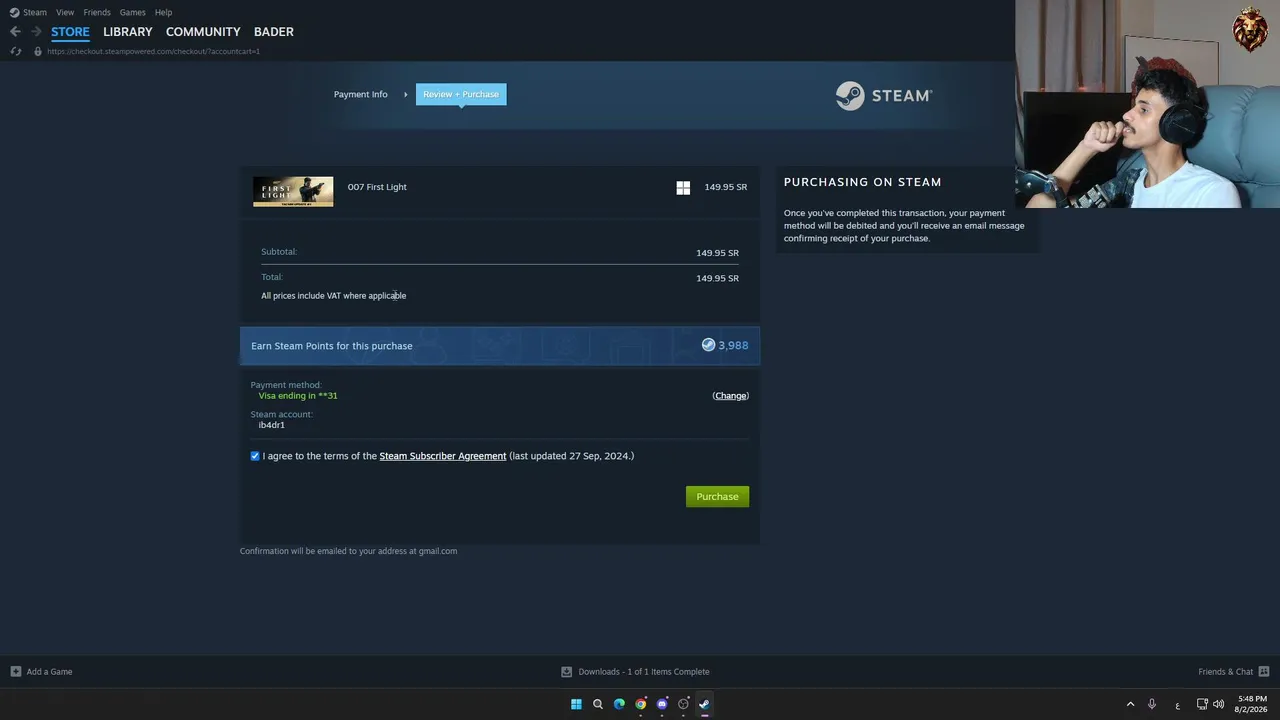Open the Friends & Chat icon
Screen dimensions: 1280x720
1264,672
